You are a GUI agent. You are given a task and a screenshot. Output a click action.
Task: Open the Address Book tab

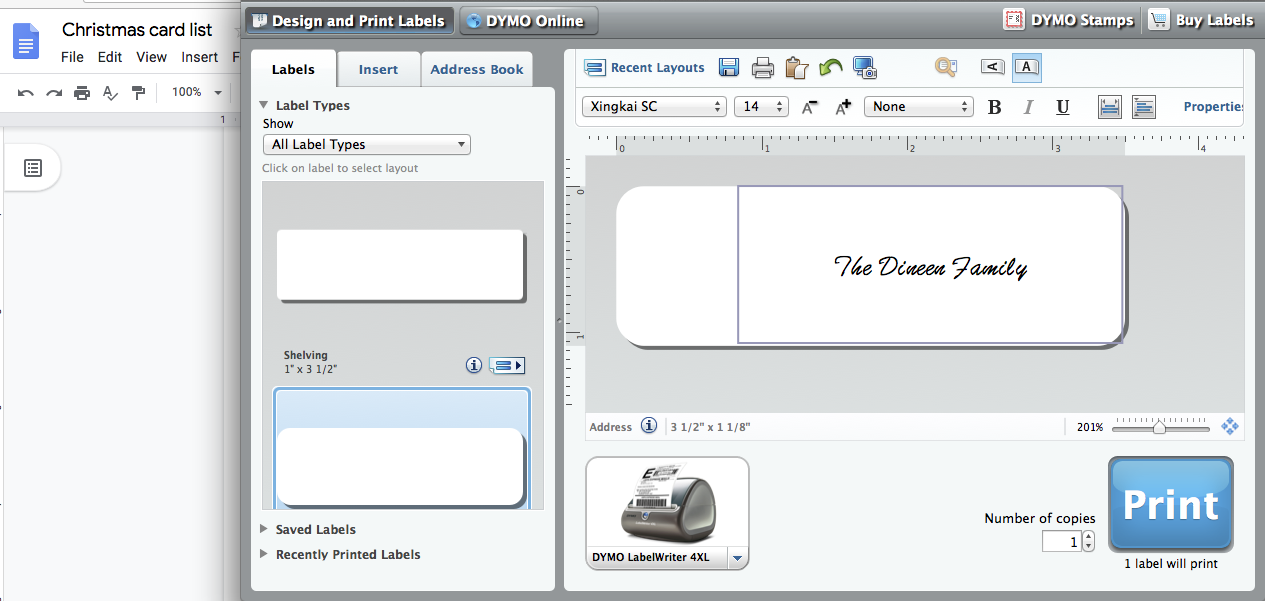(477, 69)
